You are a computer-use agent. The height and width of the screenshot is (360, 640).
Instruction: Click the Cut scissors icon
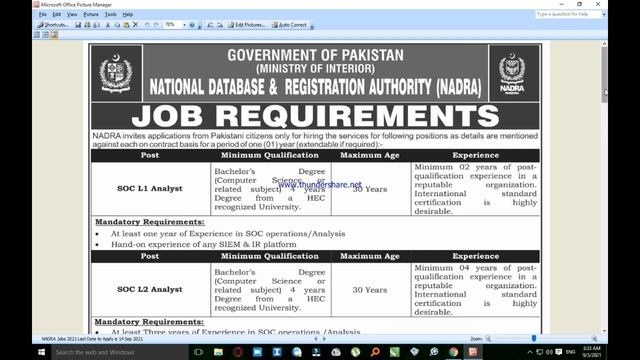[x=108, y=25]
